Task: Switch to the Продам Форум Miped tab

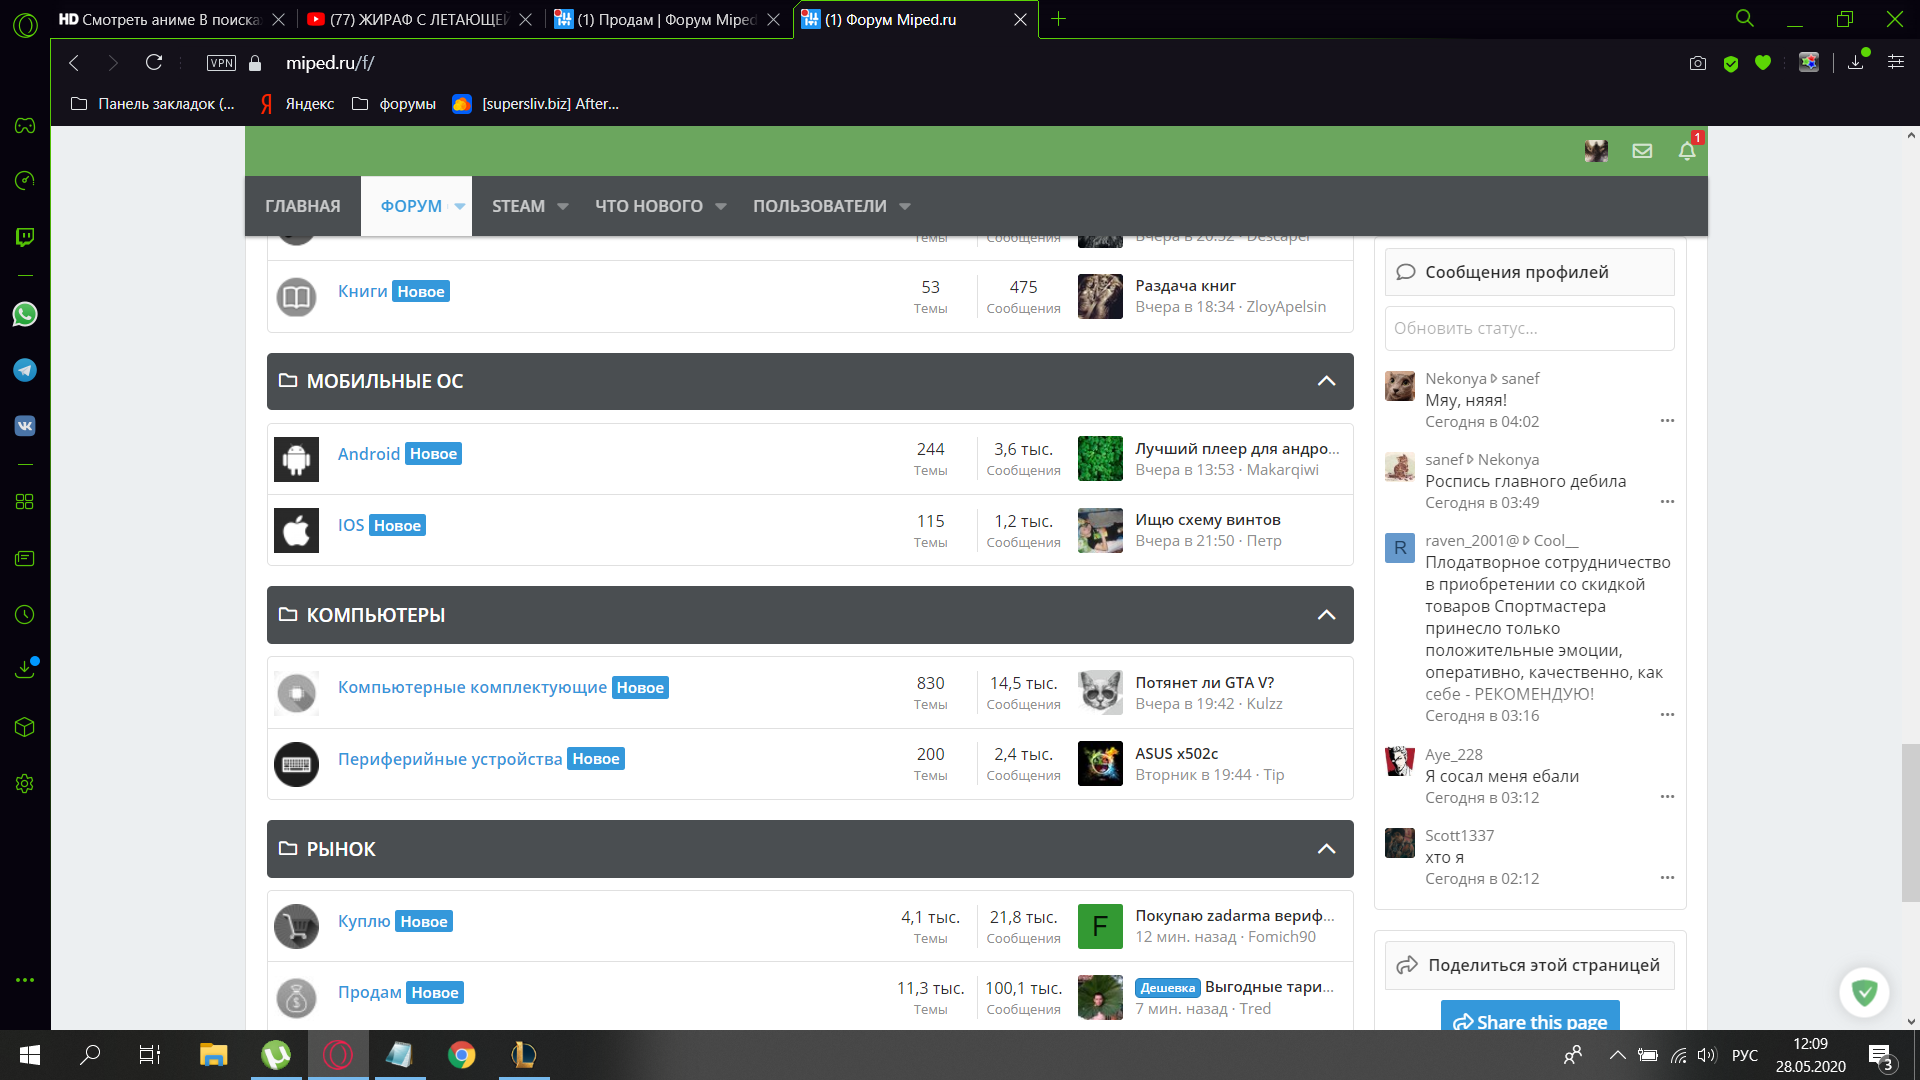Action: (x=667, y=19)
